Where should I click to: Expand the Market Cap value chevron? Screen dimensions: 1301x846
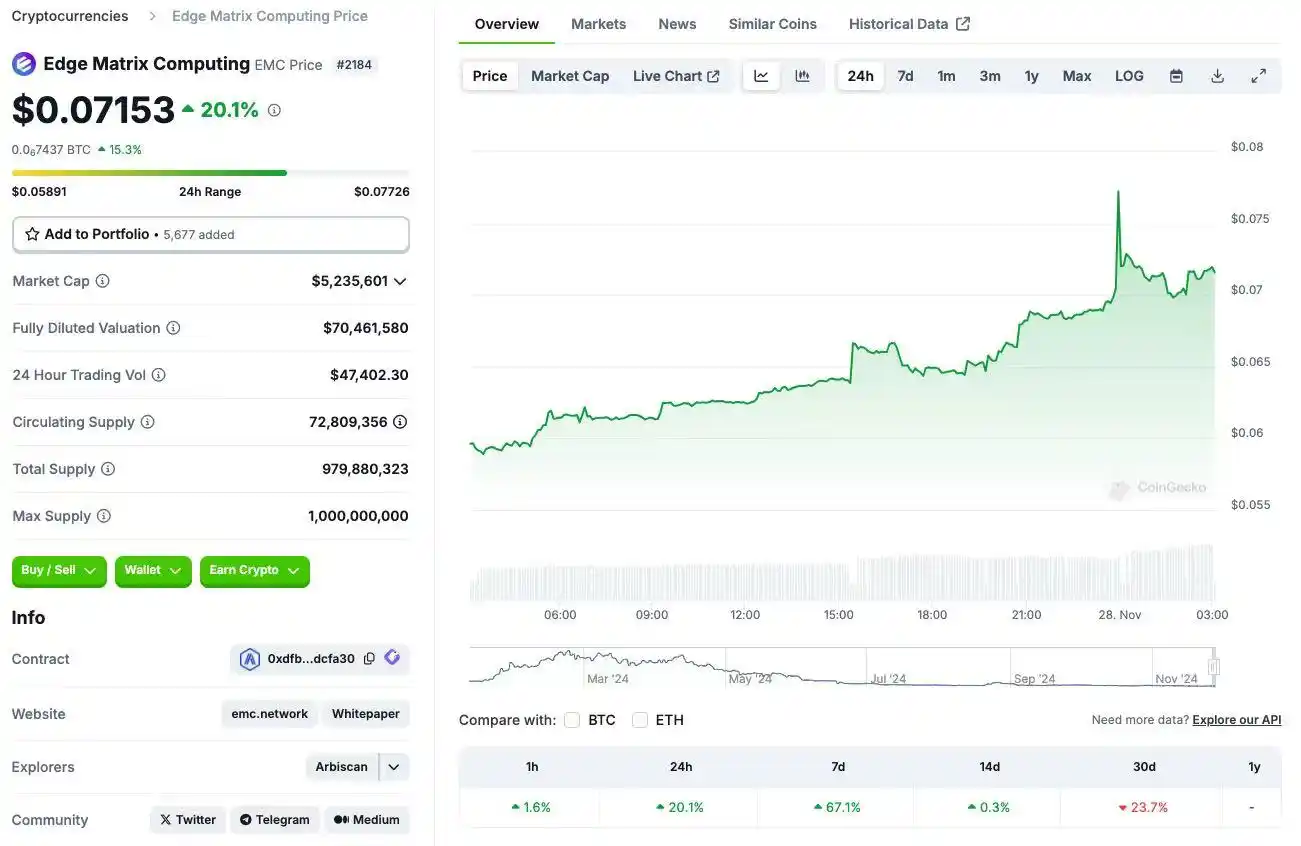pyautogui.click(x=400, y=282)
